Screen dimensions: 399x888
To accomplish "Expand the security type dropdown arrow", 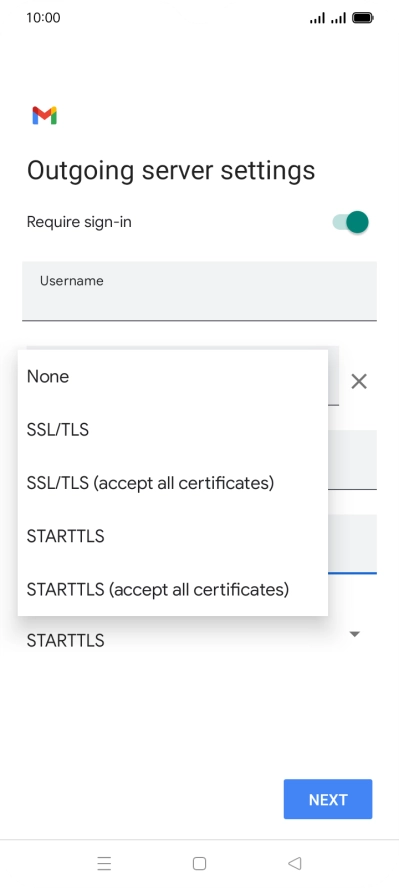I will click(355, 634).
